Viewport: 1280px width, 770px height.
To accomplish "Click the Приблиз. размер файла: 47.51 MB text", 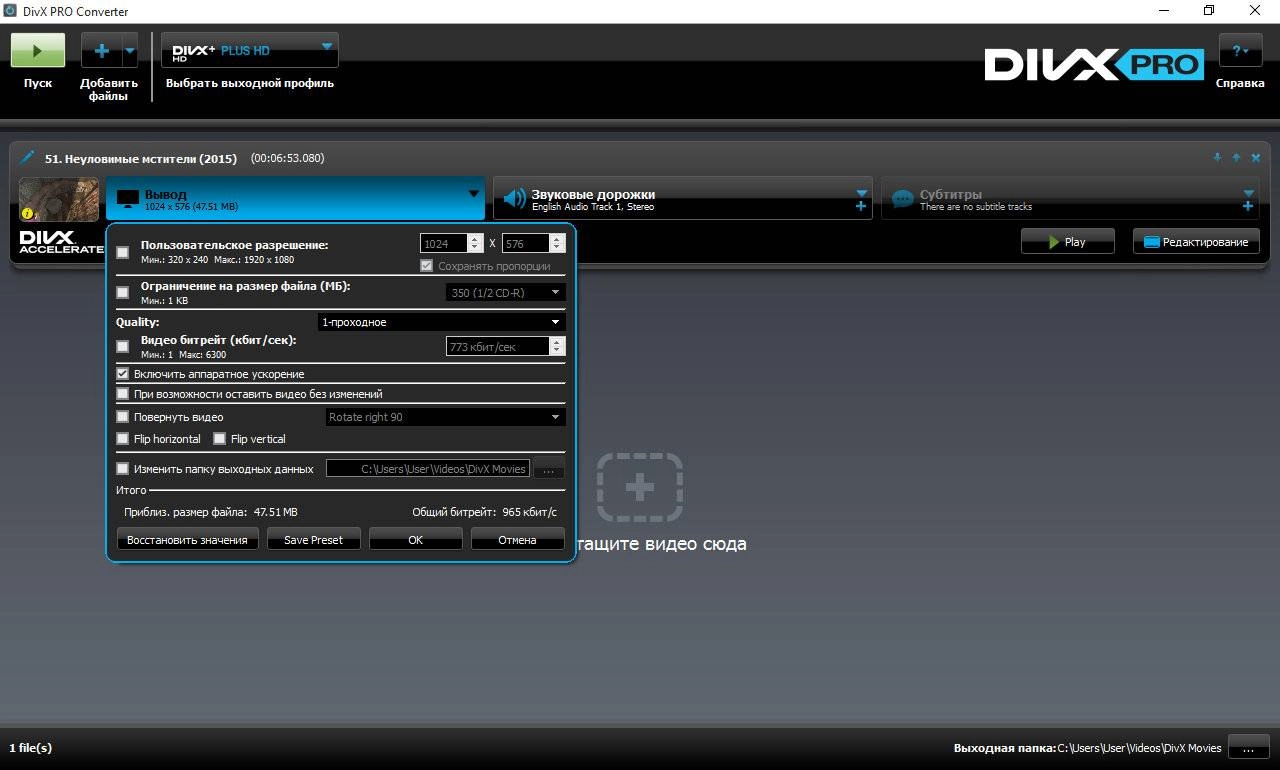I will tap(211, 512).
